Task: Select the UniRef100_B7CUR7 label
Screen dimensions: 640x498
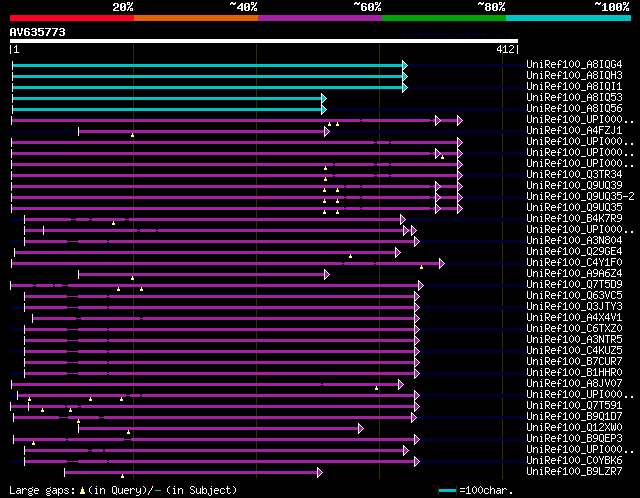Action: (574, 362)
